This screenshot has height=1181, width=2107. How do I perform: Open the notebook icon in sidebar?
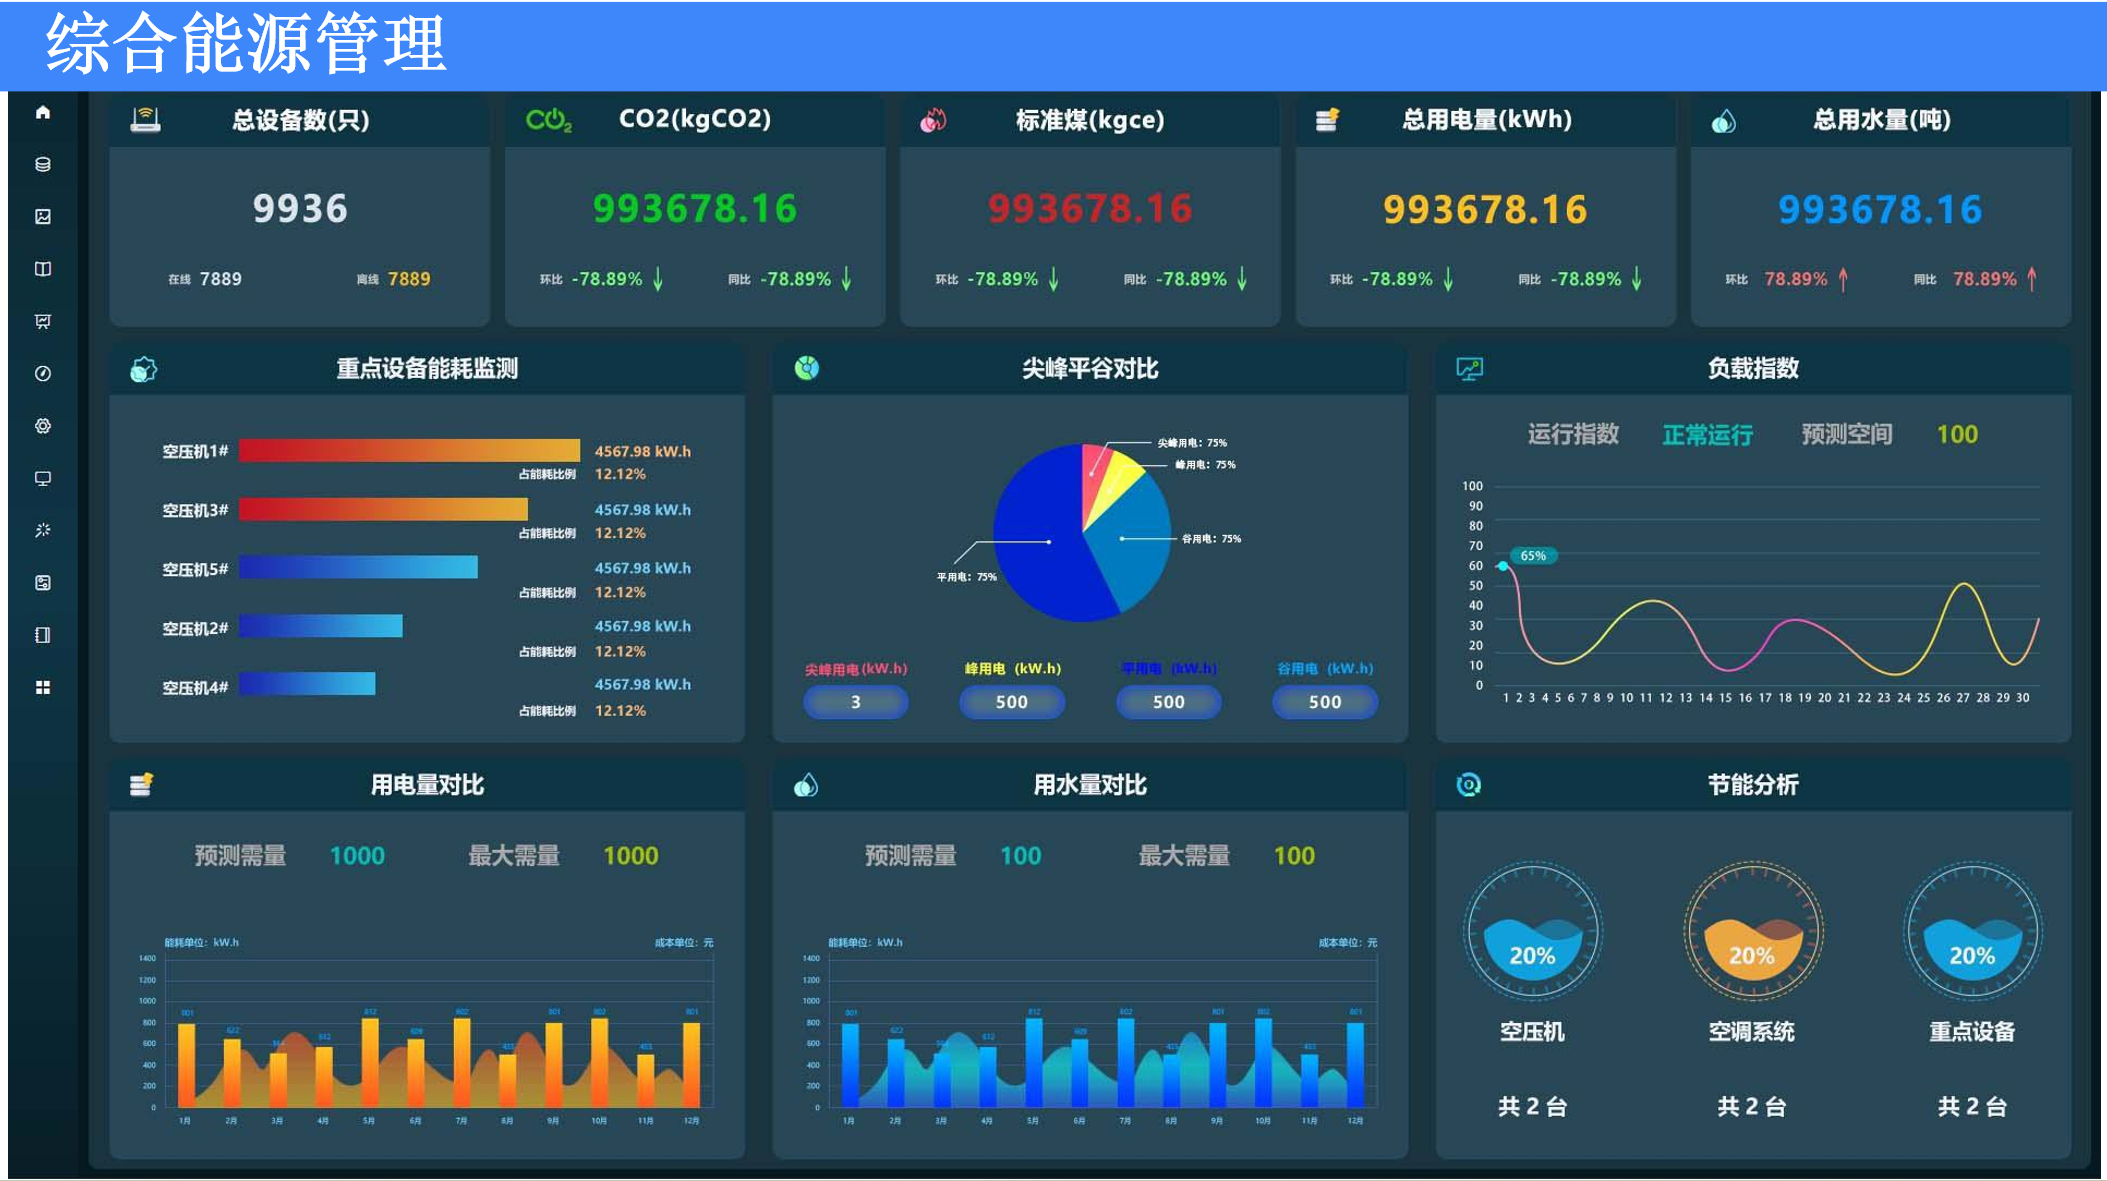43,635
